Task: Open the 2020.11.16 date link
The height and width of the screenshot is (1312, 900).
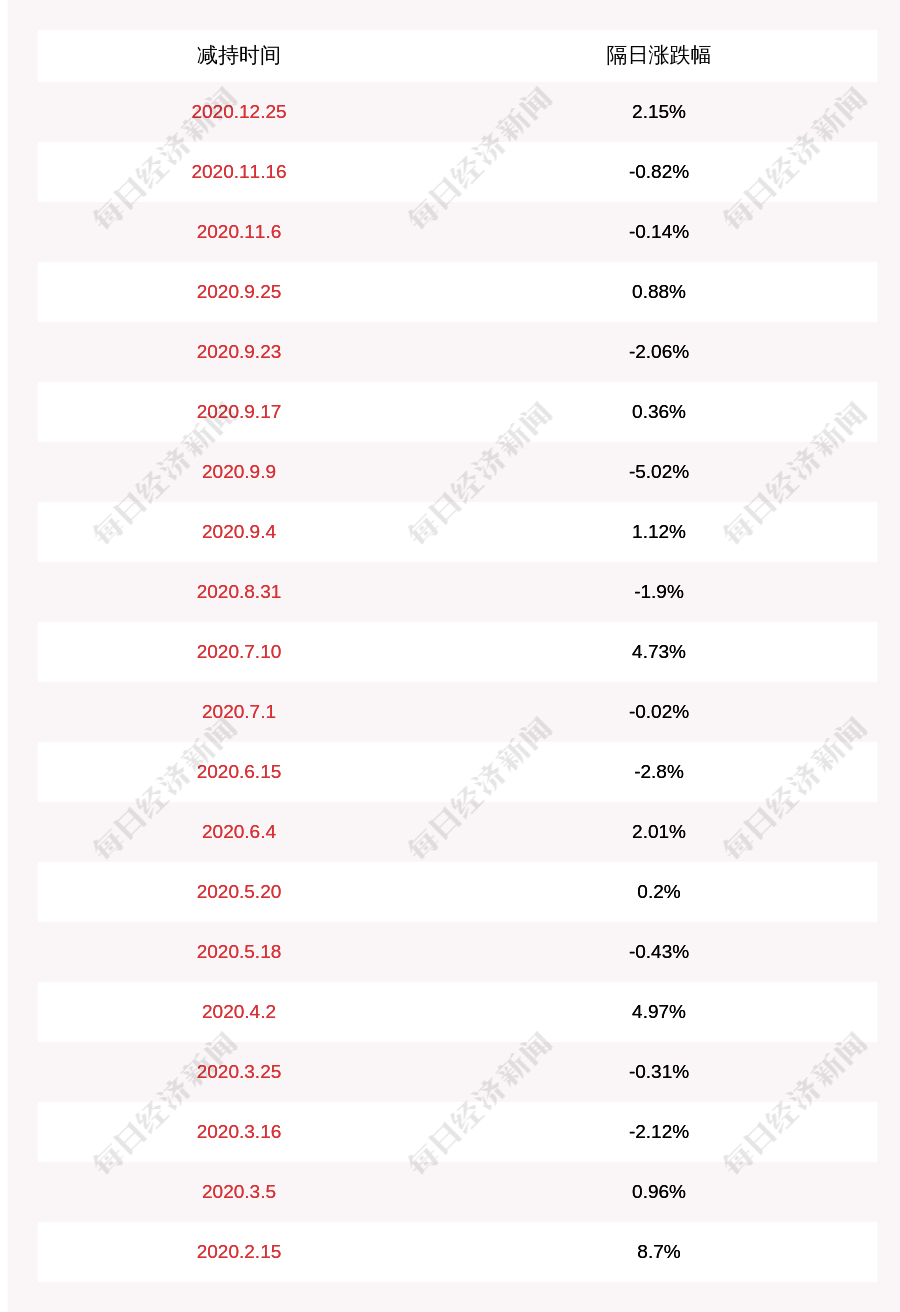Action: pyautogui.click(x=239, y=171)
